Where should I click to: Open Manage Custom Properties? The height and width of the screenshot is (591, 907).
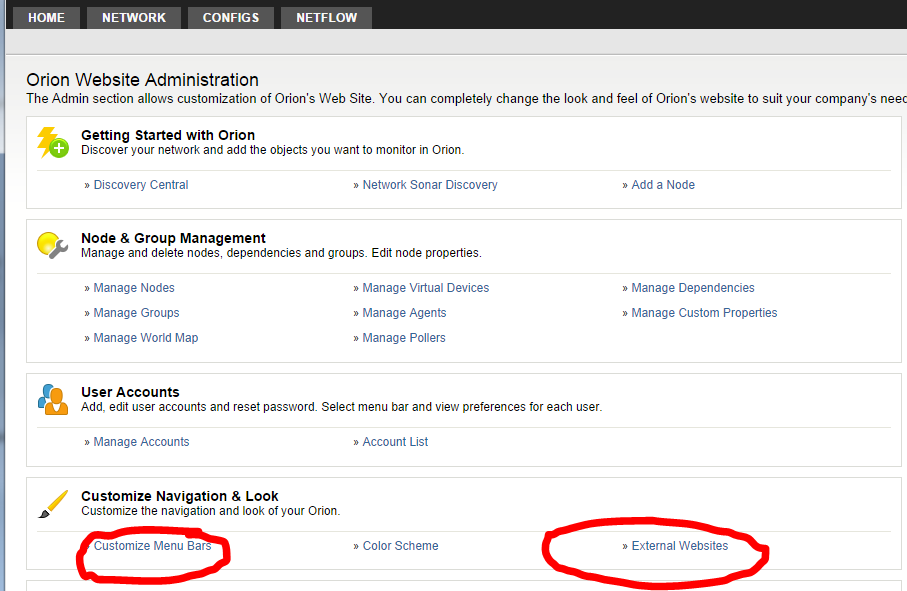(x=704, y=312)
